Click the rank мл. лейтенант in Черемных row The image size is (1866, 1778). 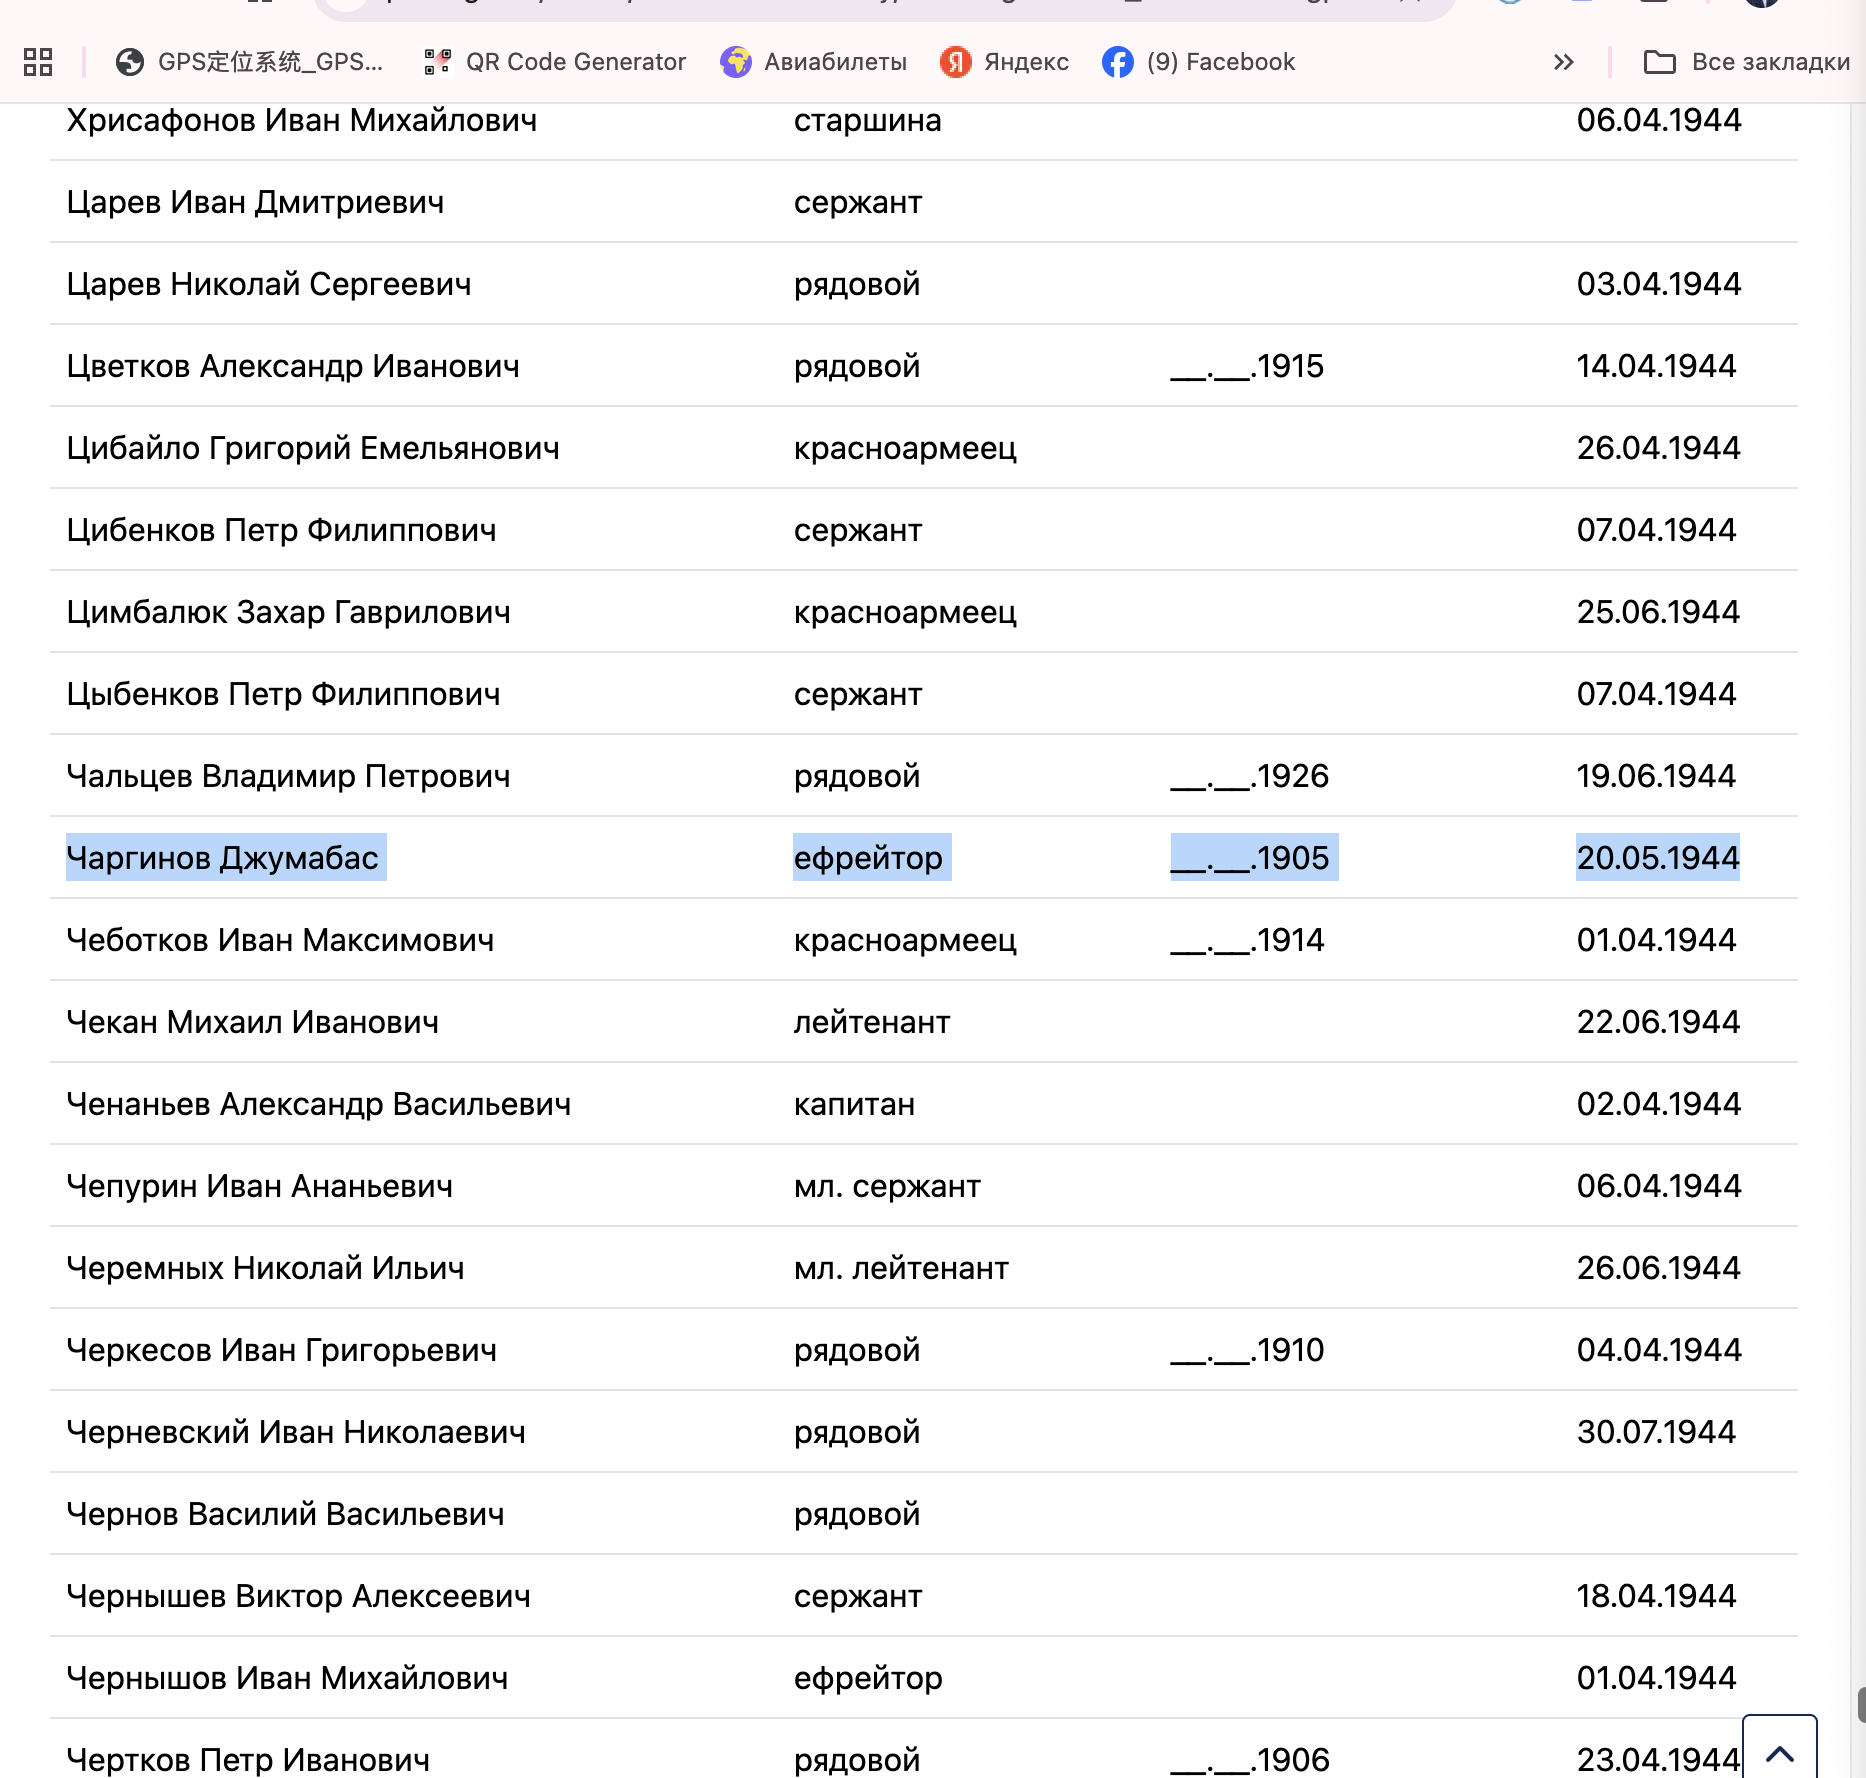tap(901, 1268)
